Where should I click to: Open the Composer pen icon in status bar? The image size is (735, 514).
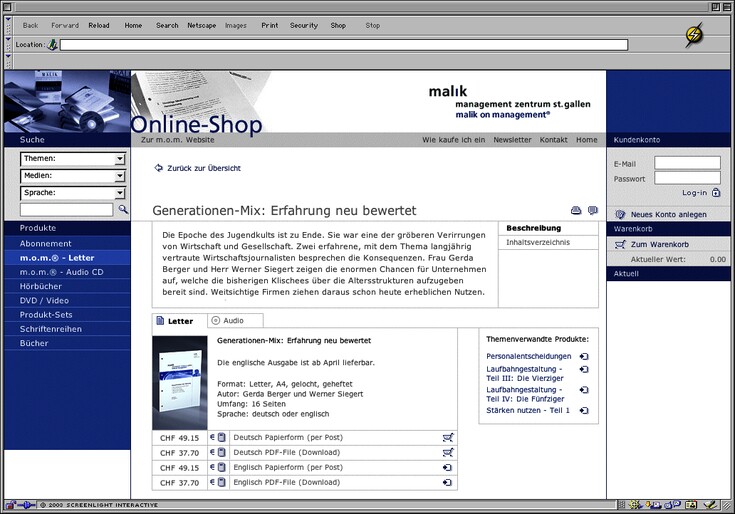[x=711, y=505]
